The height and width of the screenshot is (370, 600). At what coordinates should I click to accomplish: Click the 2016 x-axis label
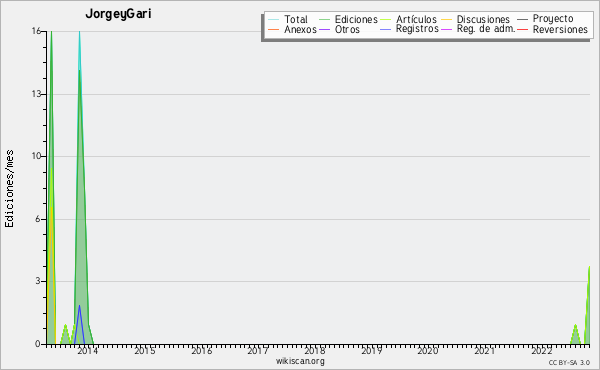201,351
